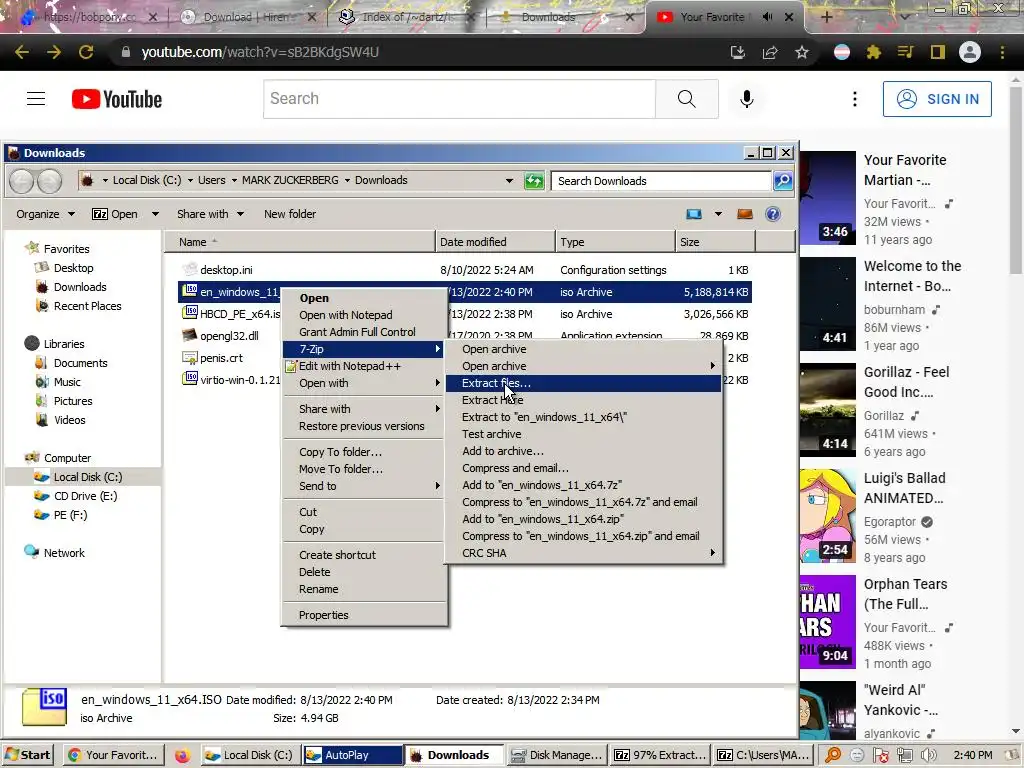This screenshot has height=768, width=1024.
Task: Switch to the Disk Management taskbar button
Action: click(x=557, y=755)
